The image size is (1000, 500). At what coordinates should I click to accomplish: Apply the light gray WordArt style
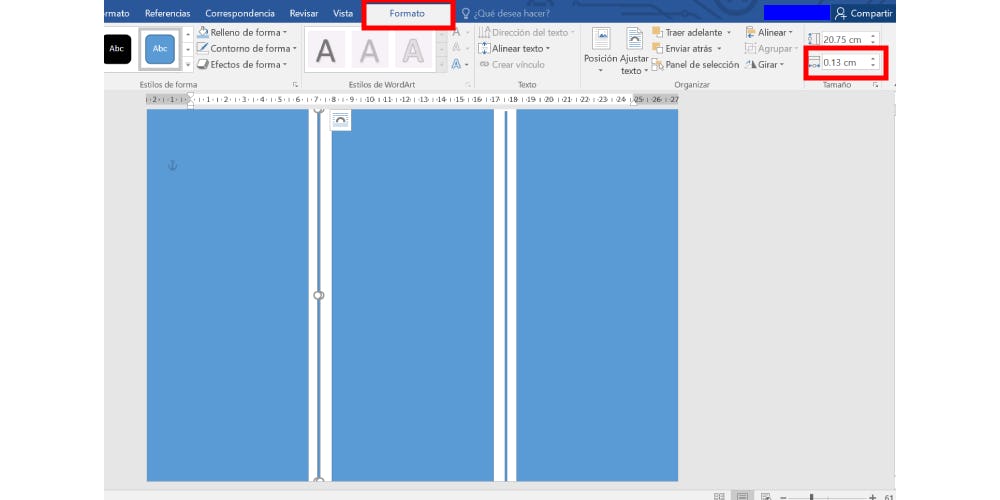click(x=370, y=50)
